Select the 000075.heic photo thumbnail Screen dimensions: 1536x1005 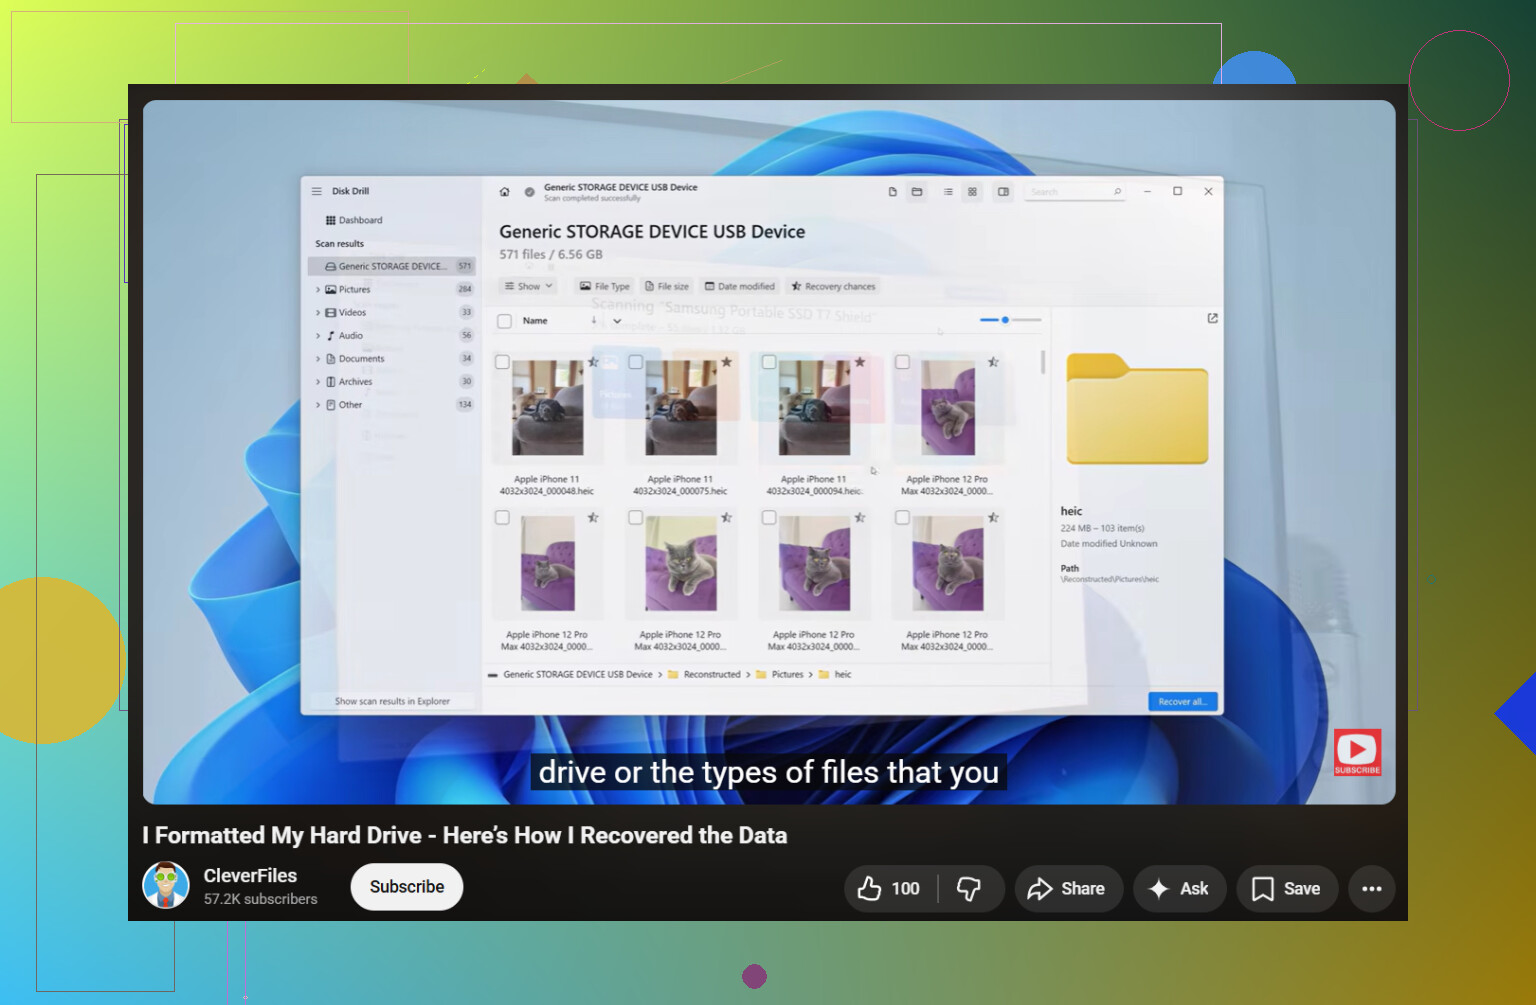click(x=681, y=408)
